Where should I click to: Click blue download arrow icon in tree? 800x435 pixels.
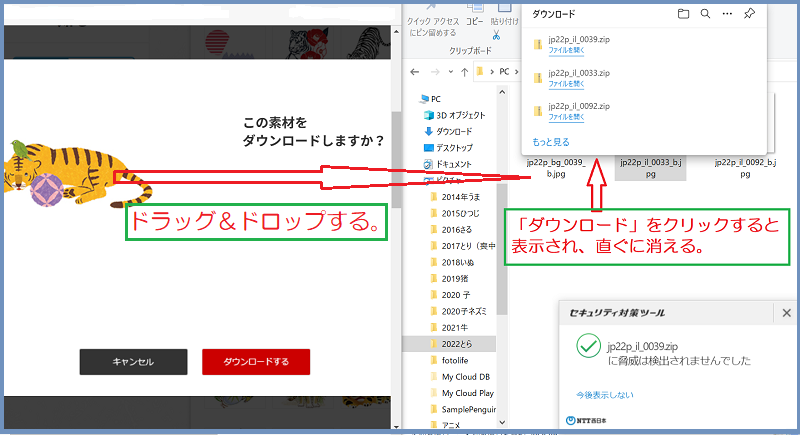tap(429, 132)
